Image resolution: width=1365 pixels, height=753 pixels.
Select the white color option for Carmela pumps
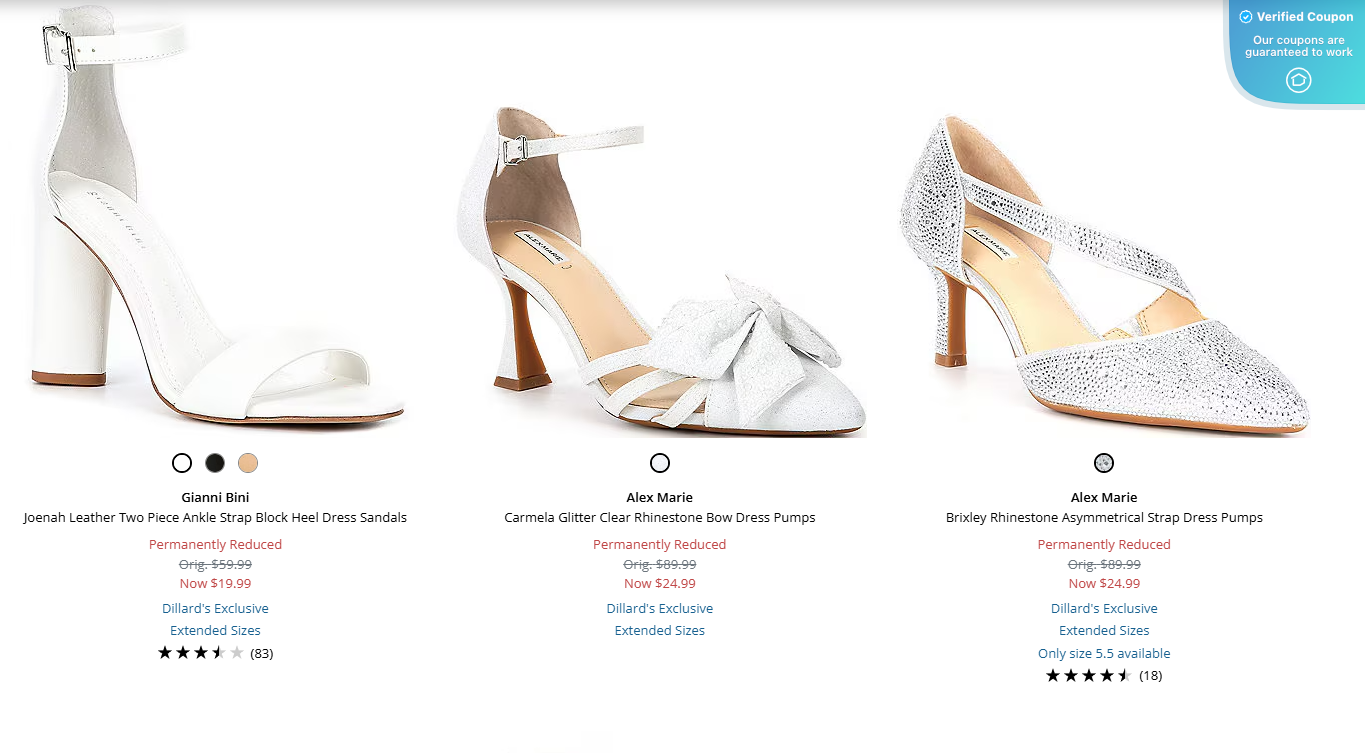[x=660, y=463]
